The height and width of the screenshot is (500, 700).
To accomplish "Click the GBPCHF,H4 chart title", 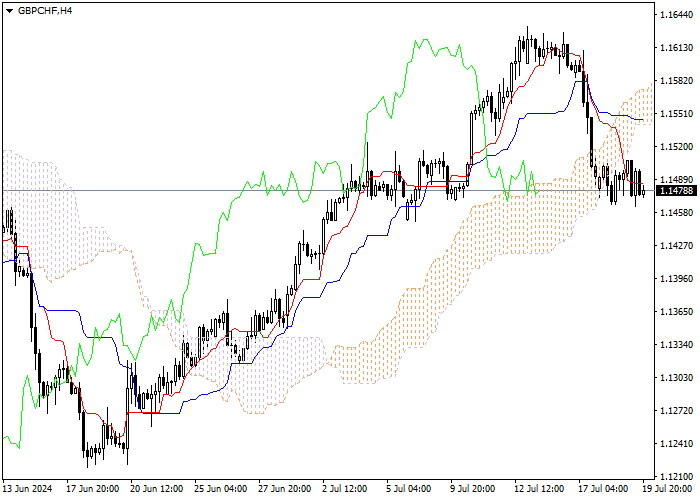I will 45,11.
